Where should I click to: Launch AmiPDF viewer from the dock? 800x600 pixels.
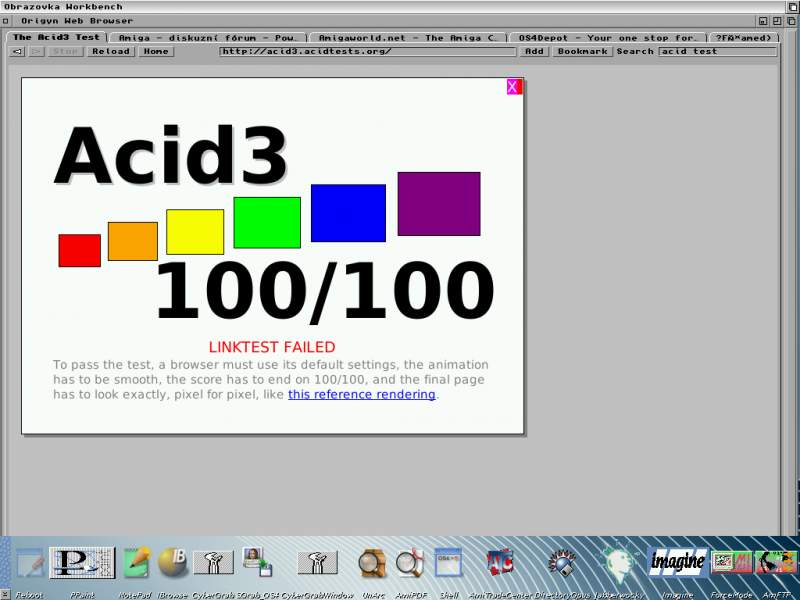tap(409, 564)
